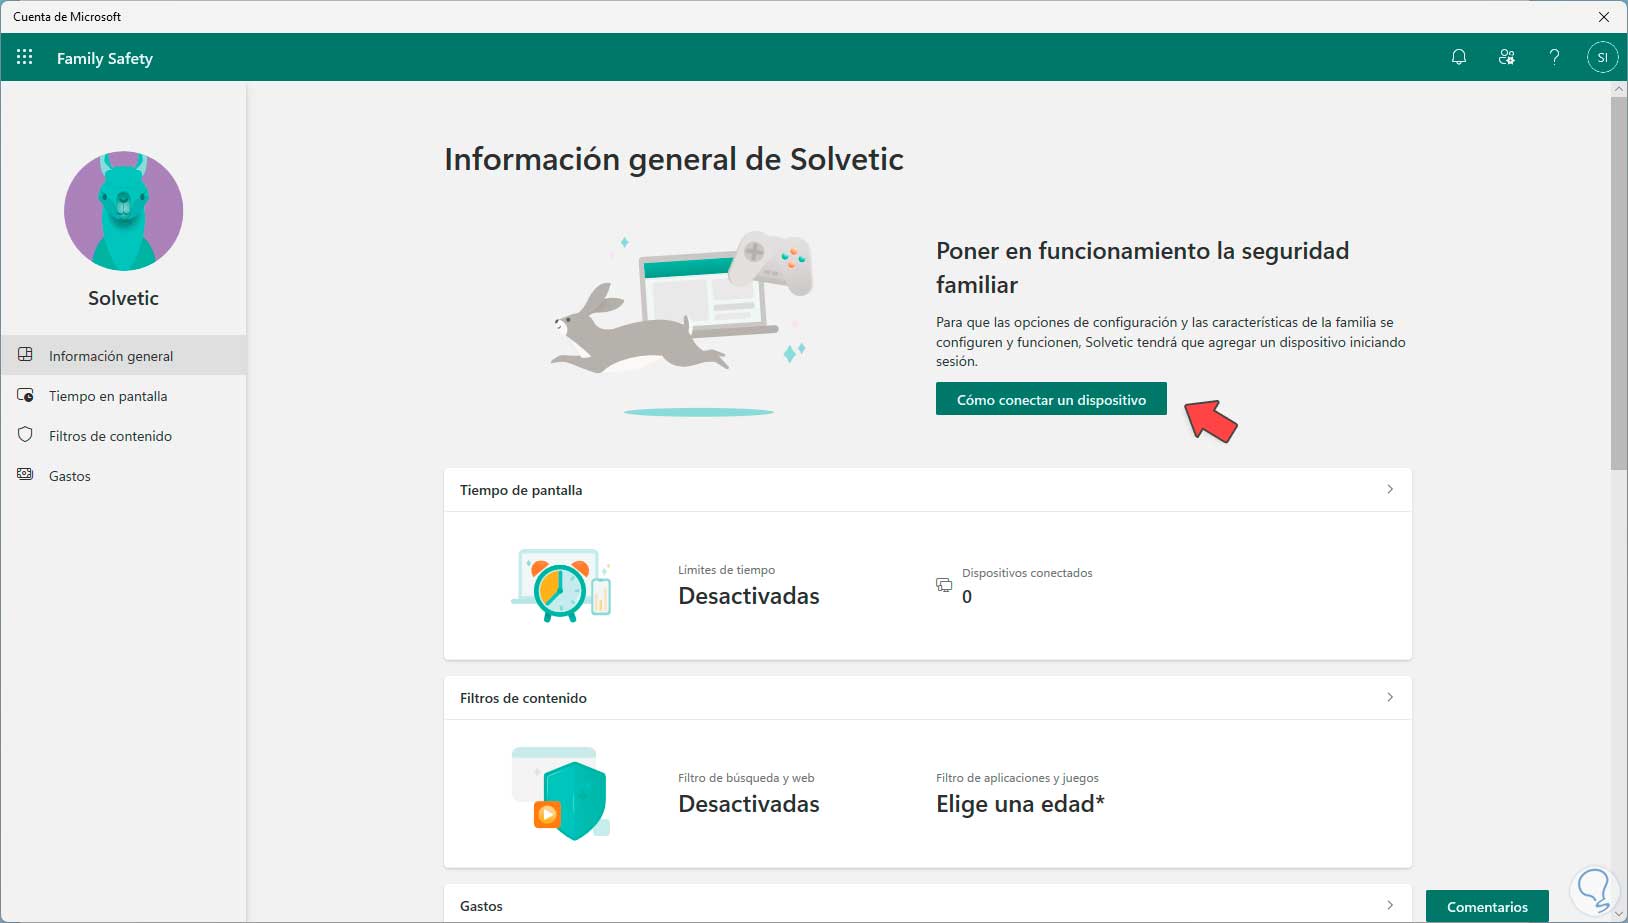Screen dimensions: 1628x923
Task: Click the Filtros de contenido card heading
Action: pyautogui.click(x=523, y=698)
